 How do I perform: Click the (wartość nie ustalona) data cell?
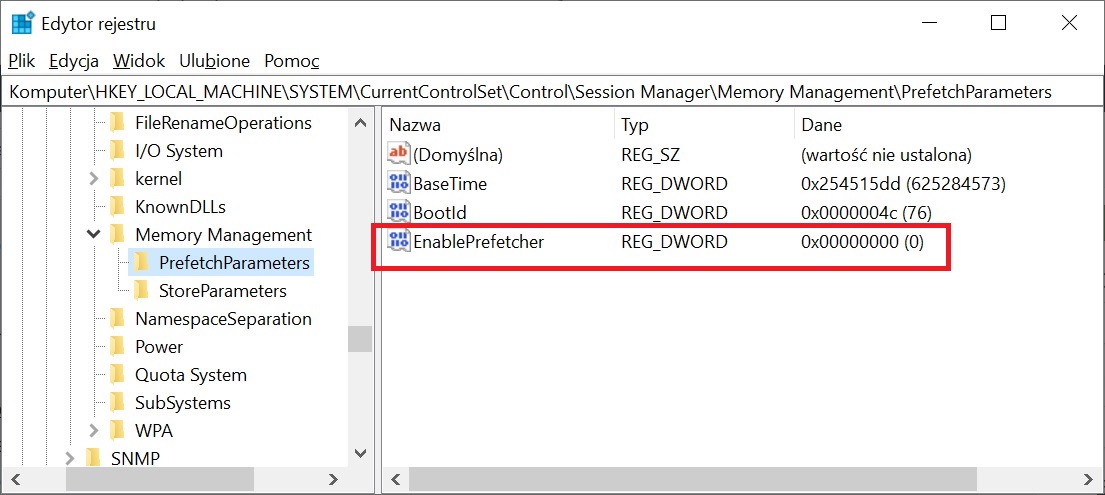click(x=887, y=154)
